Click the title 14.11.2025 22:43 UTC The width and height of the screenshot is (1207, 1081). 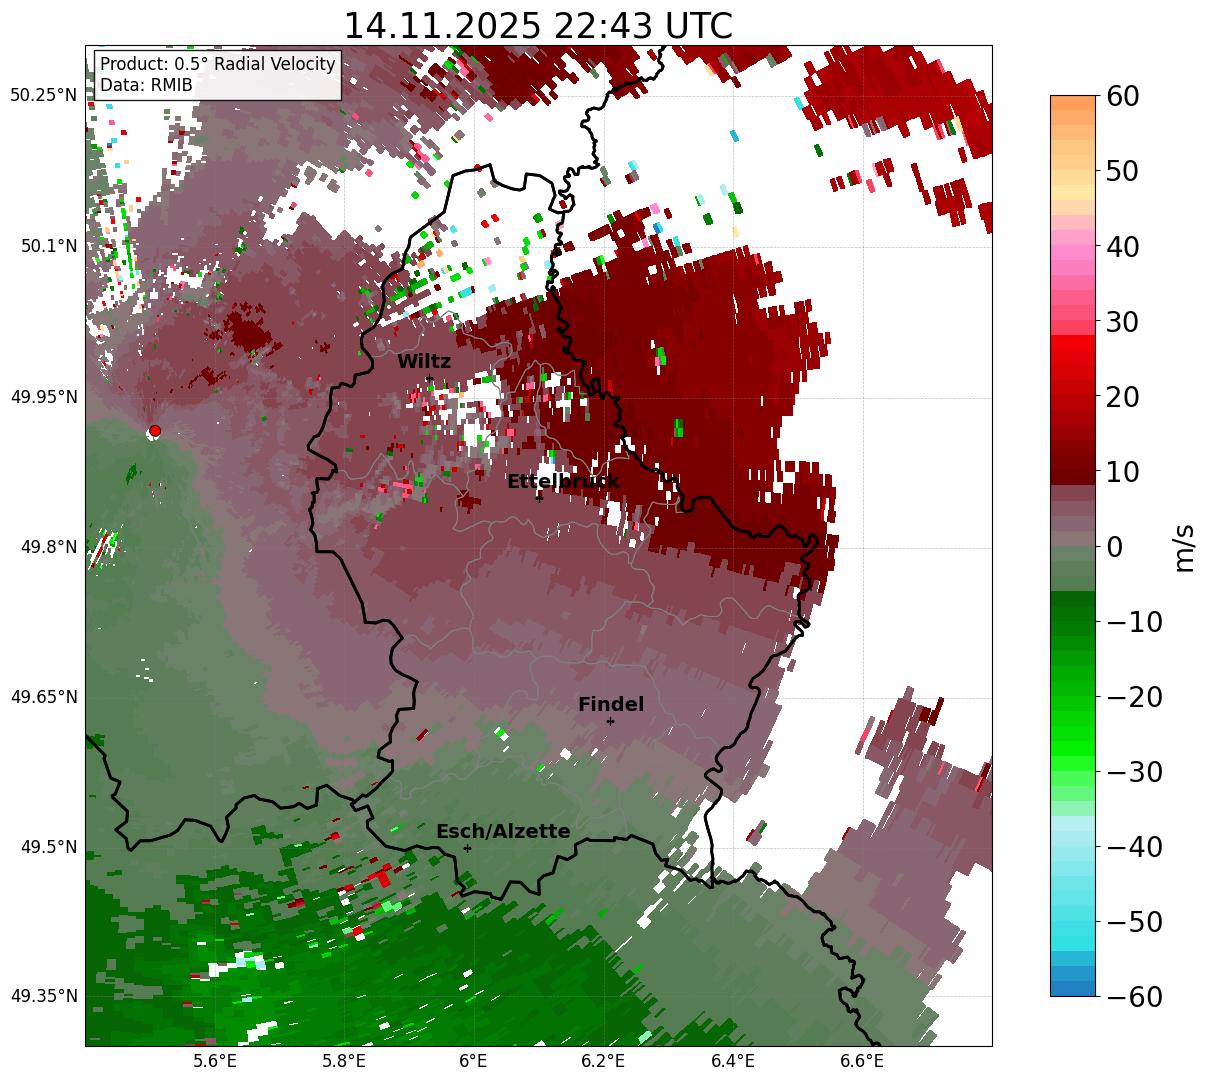pos(538,26)
